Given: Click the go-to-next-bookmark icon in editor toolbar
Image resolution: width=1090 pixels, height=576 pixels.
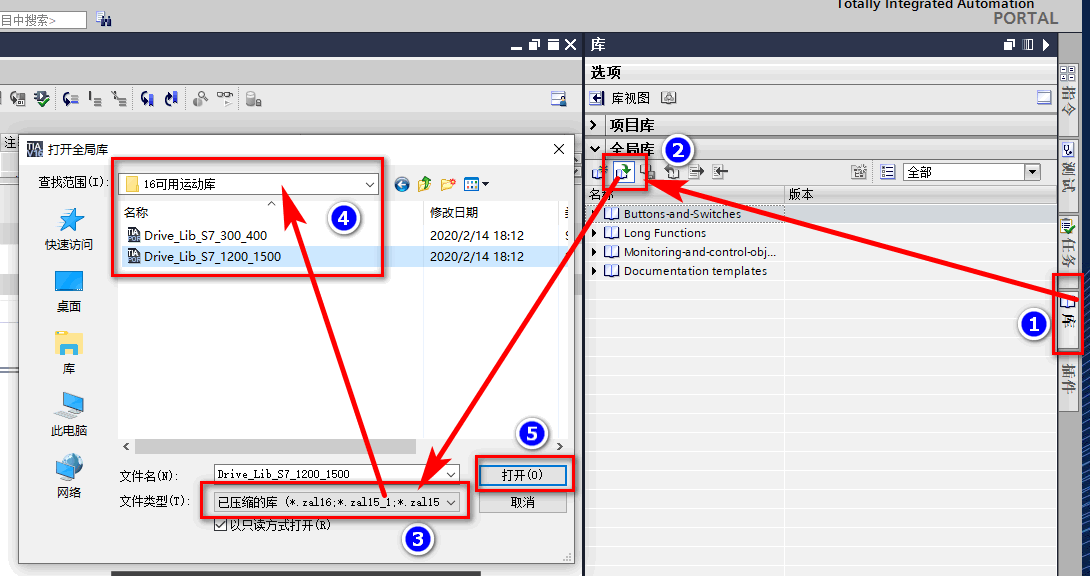Looking at the screenshot, I should [x=171, y=99].
